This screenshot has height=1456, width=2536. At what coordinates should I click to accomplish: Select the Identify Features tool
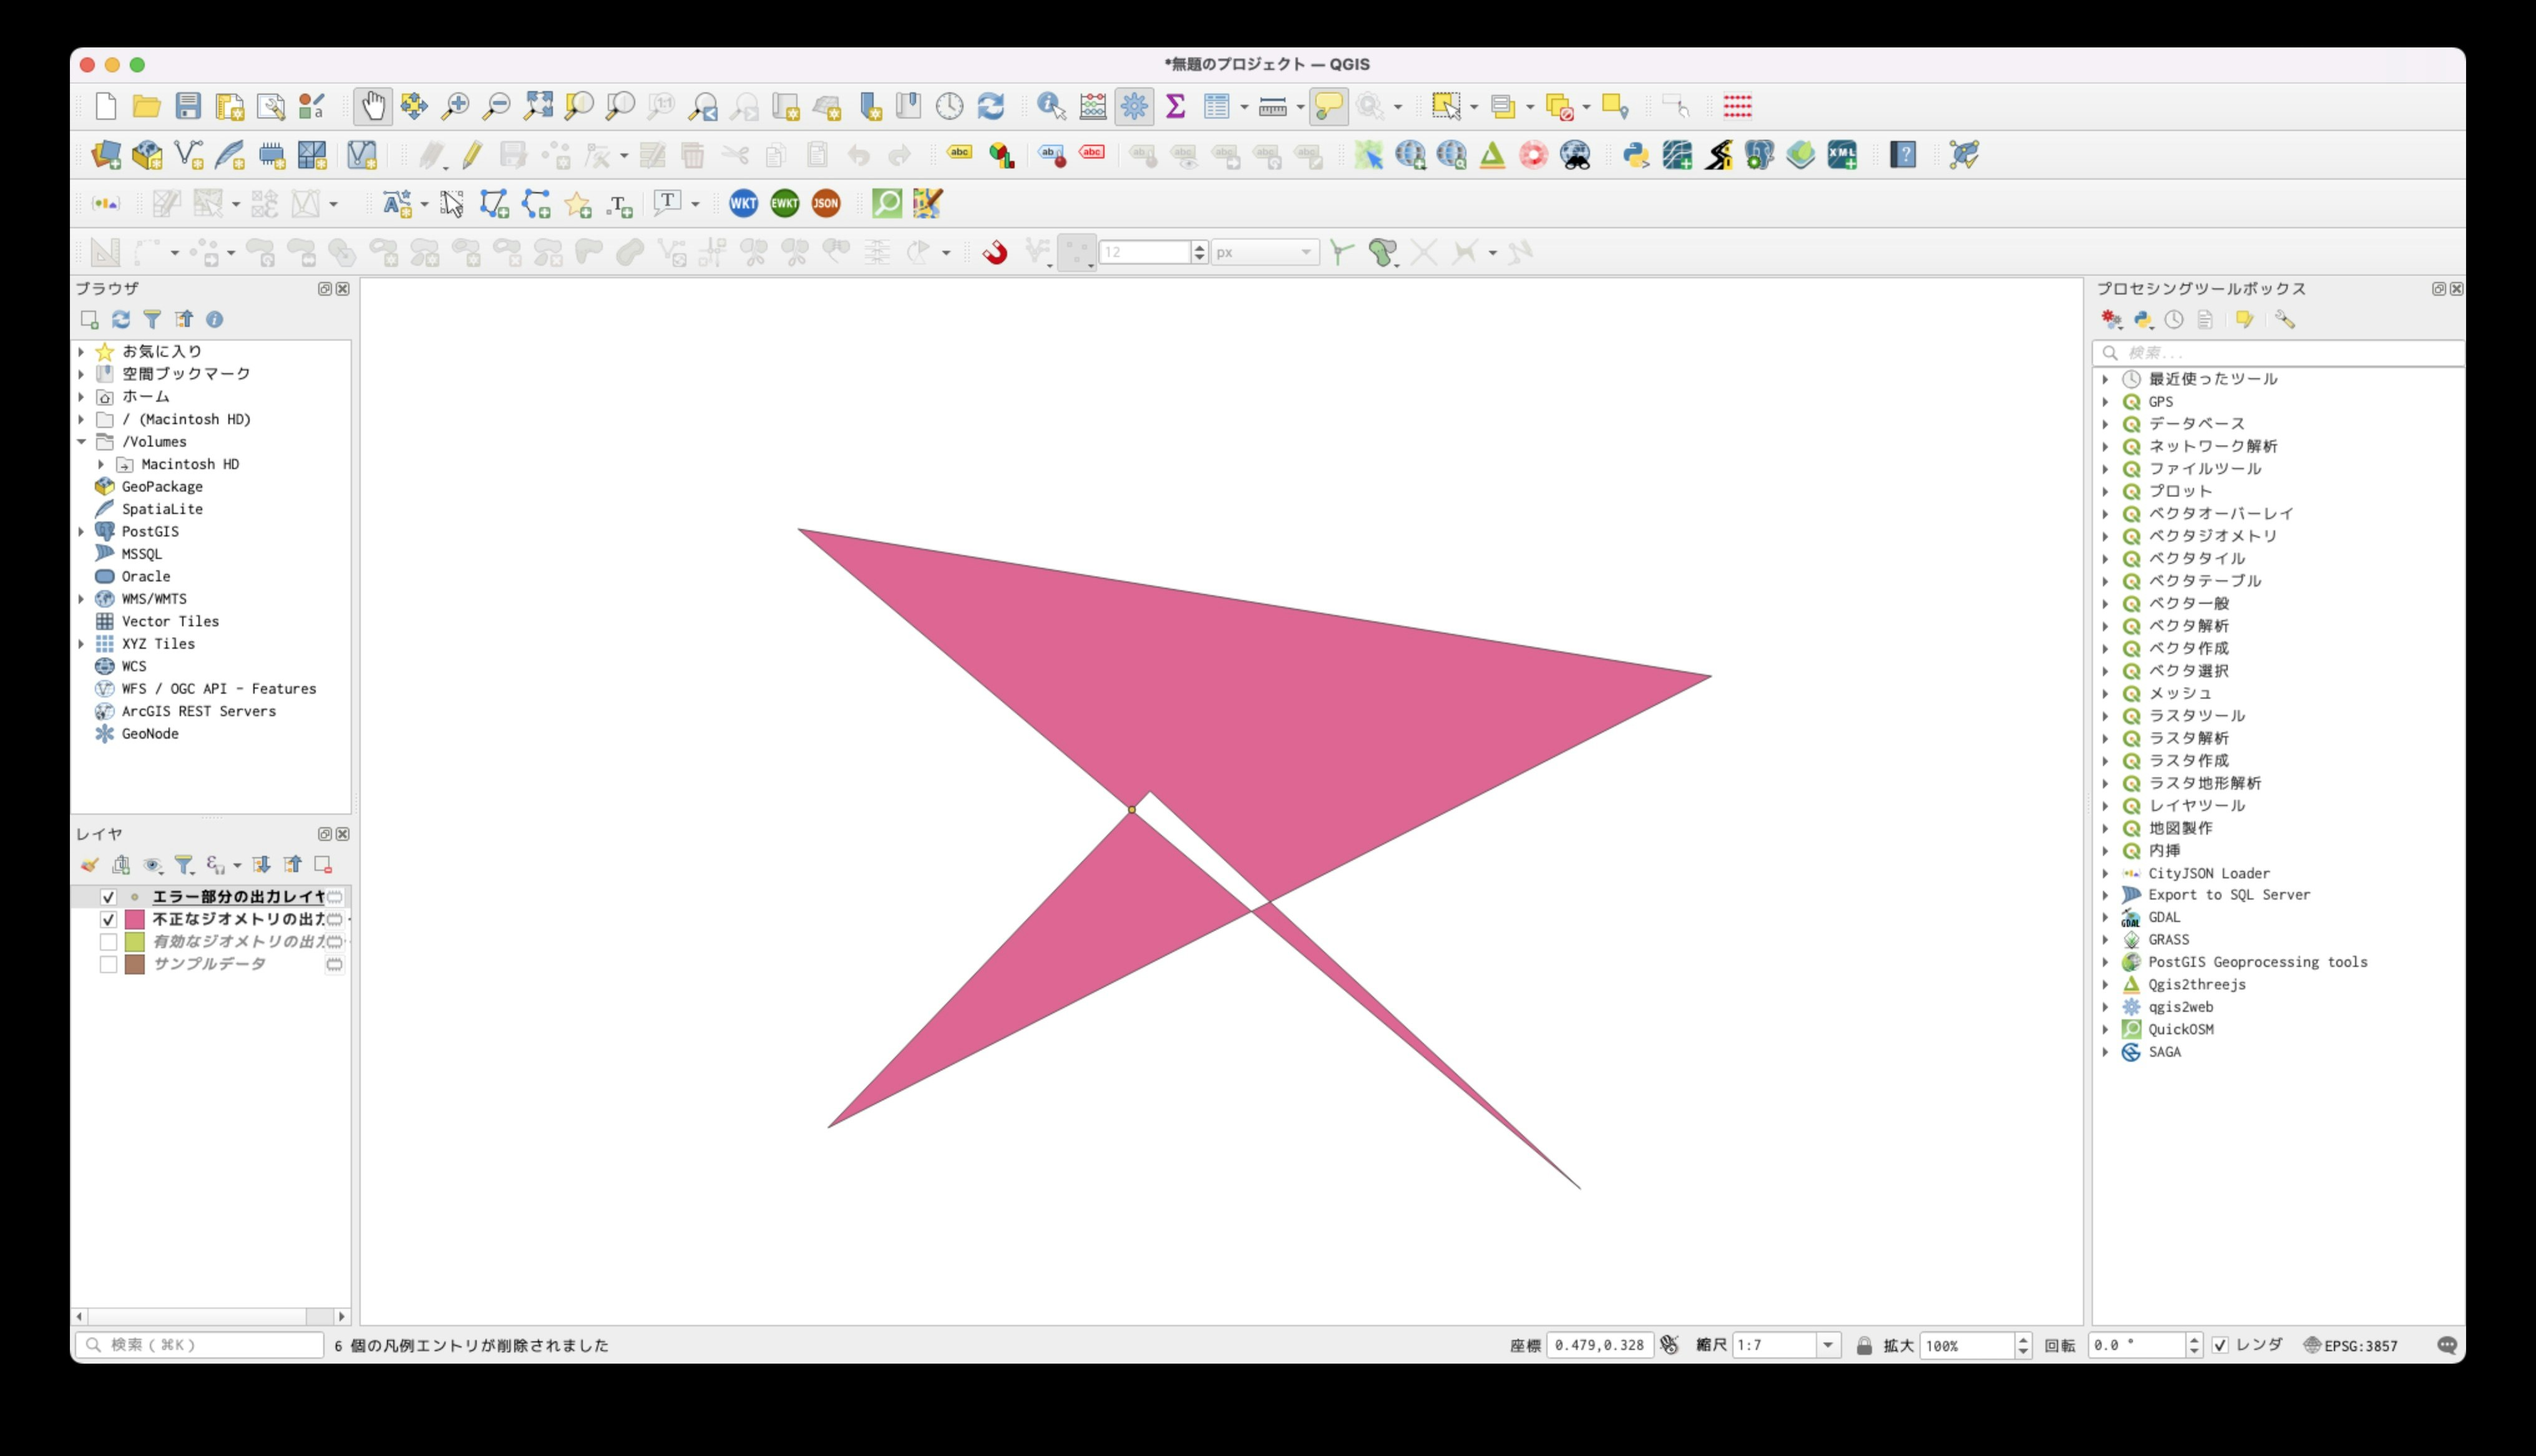coord(1051,106)
